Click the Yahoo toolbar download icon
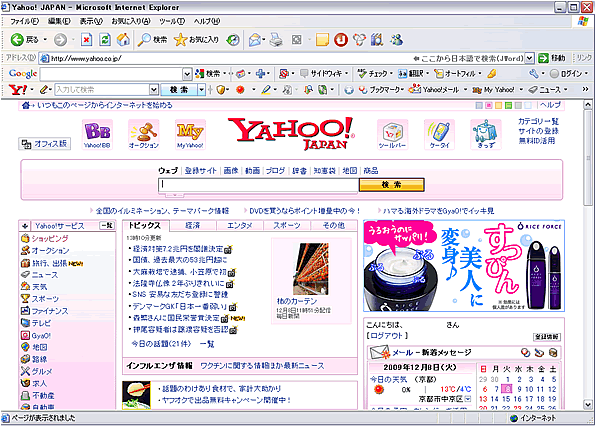This screenshot has width=595, height=426. coord(392,134)
